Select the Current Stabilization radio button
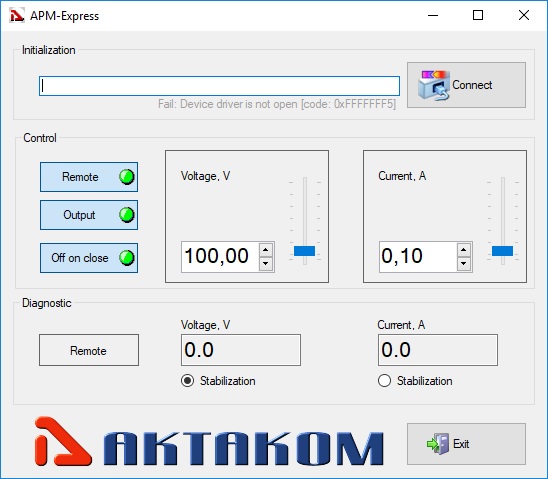Screen dimensions: 548x479 (x=384, y=380)
